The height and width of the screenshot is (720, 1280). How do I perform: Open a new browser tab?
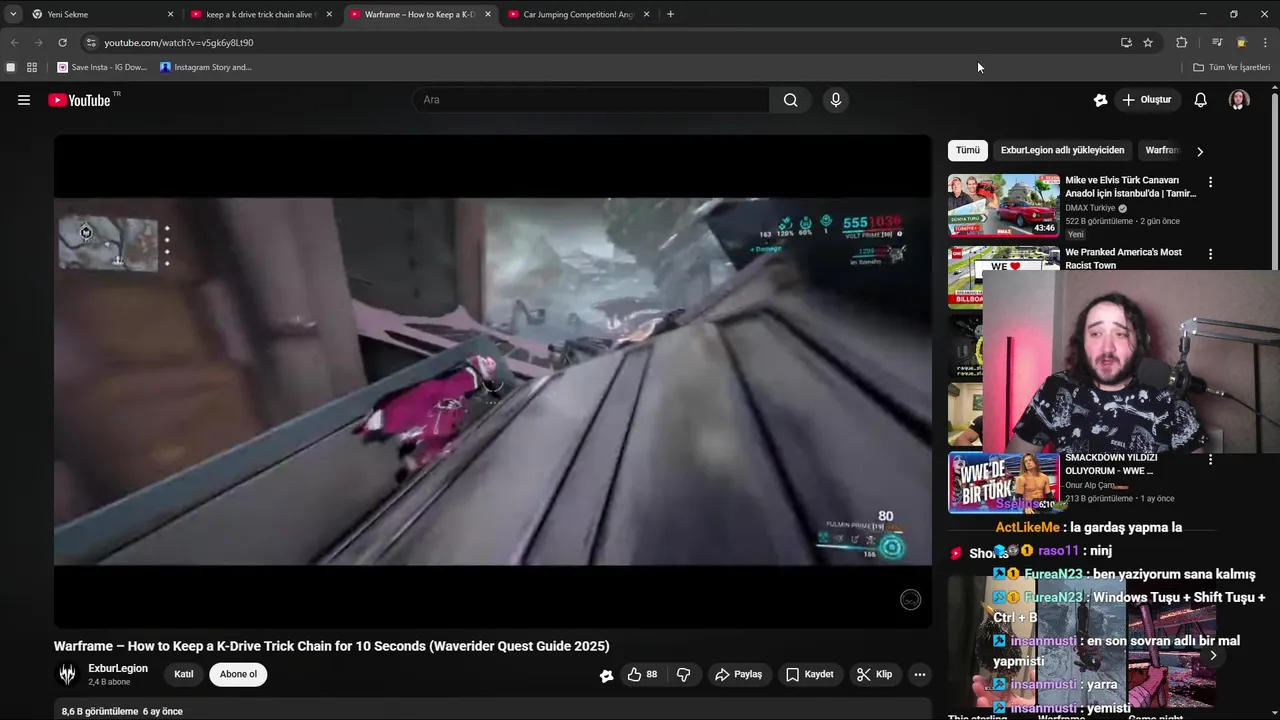670,14
